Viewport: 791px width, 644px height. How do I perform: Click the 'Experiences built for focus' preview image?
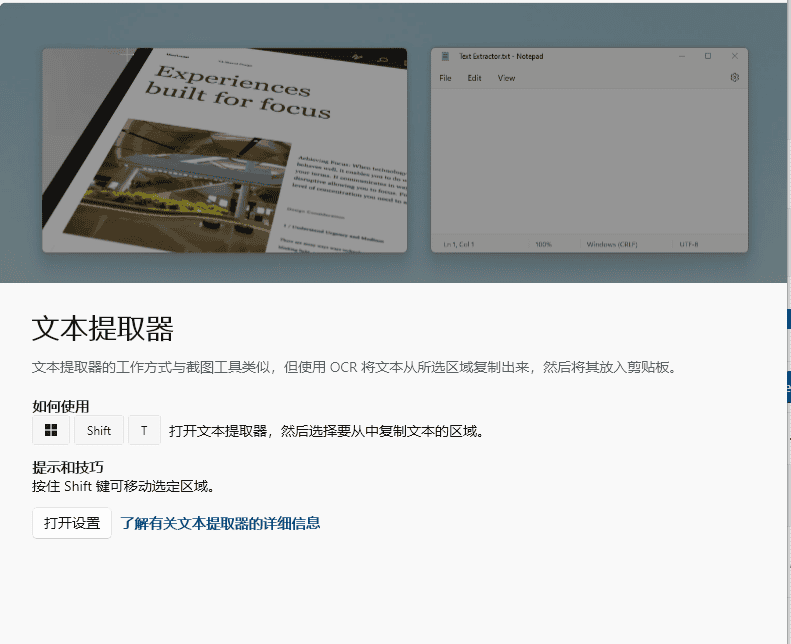coord(224,150)
